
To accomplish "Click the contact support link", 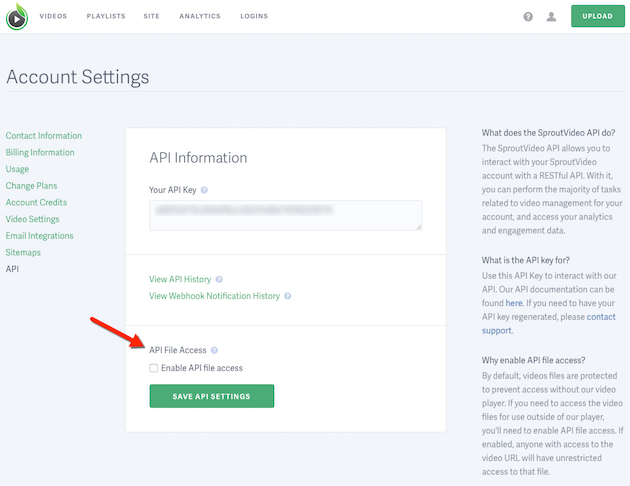I will coord(548,324).
